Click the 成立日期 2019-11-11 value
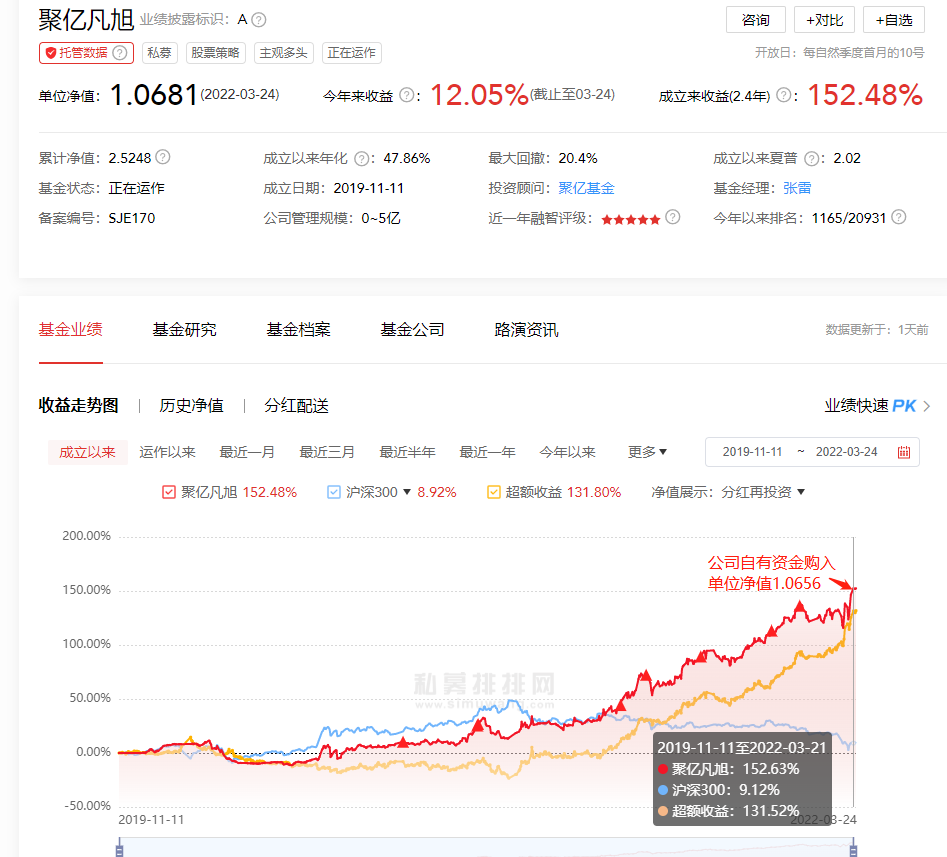Image resolution: width=947 pixels, height=857 pixels. tap(368, 188)
